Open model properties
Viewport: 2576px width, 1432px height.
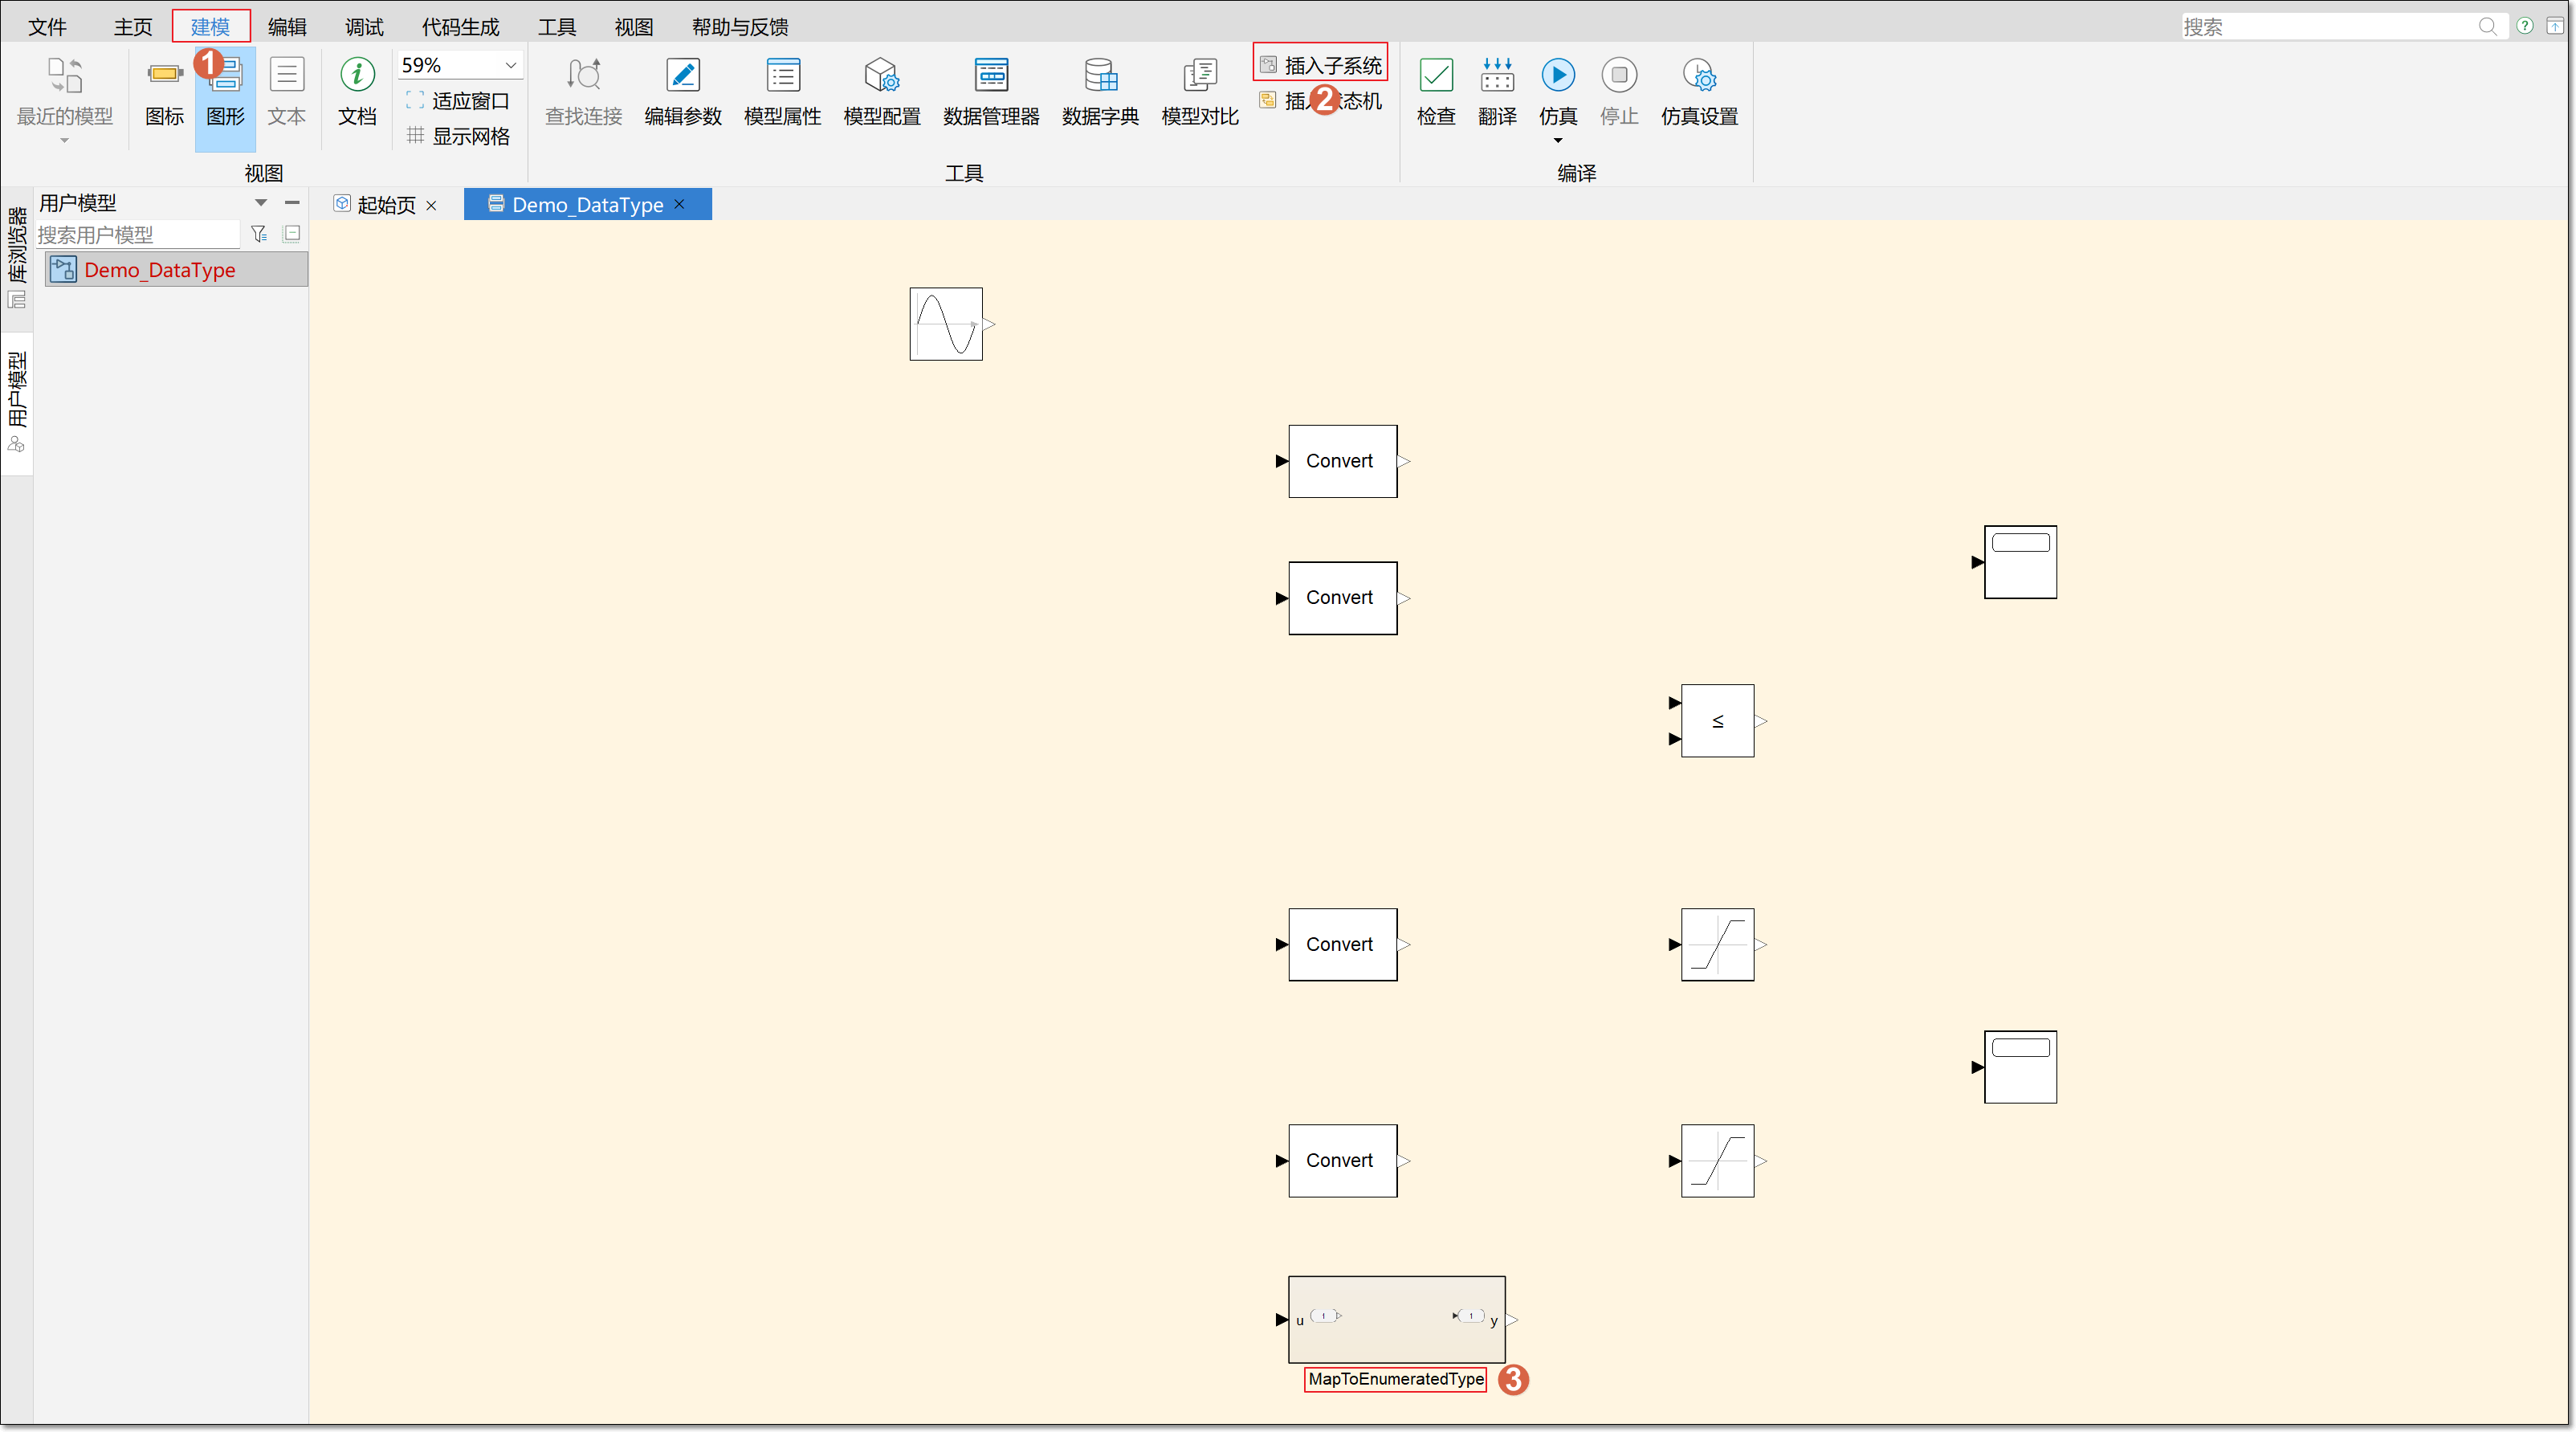pyautogui.click(x=782, y=92)
